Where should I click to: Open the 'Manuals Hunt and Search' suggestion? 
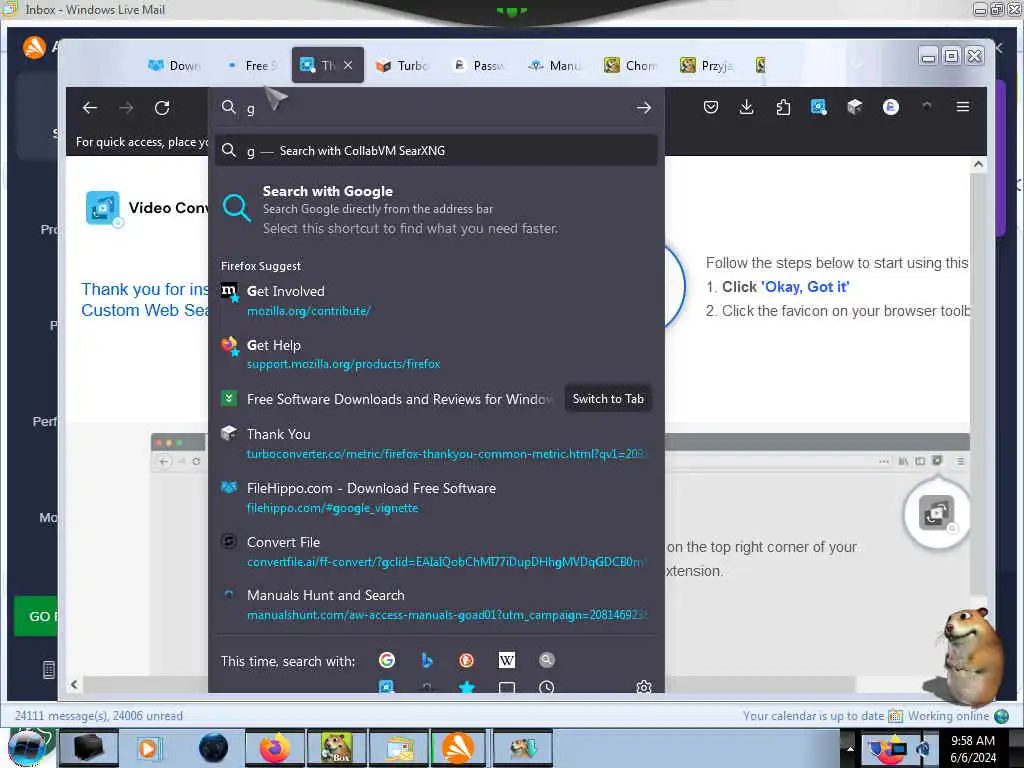[x=436, y=604]
